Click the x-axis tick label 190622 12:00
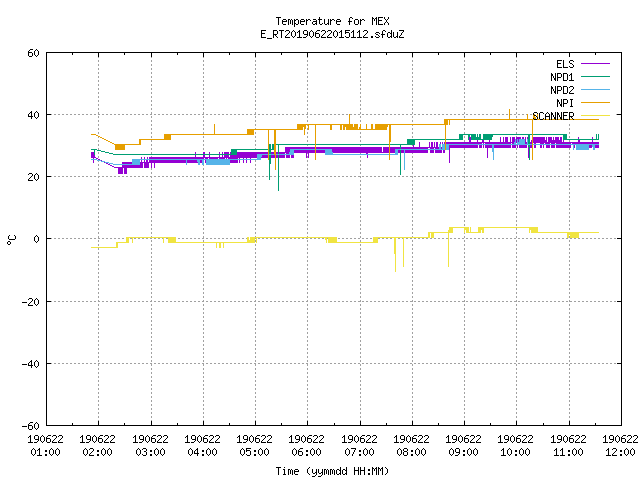The height and width of the screenshot is (480, 640). tap(620, 445)
